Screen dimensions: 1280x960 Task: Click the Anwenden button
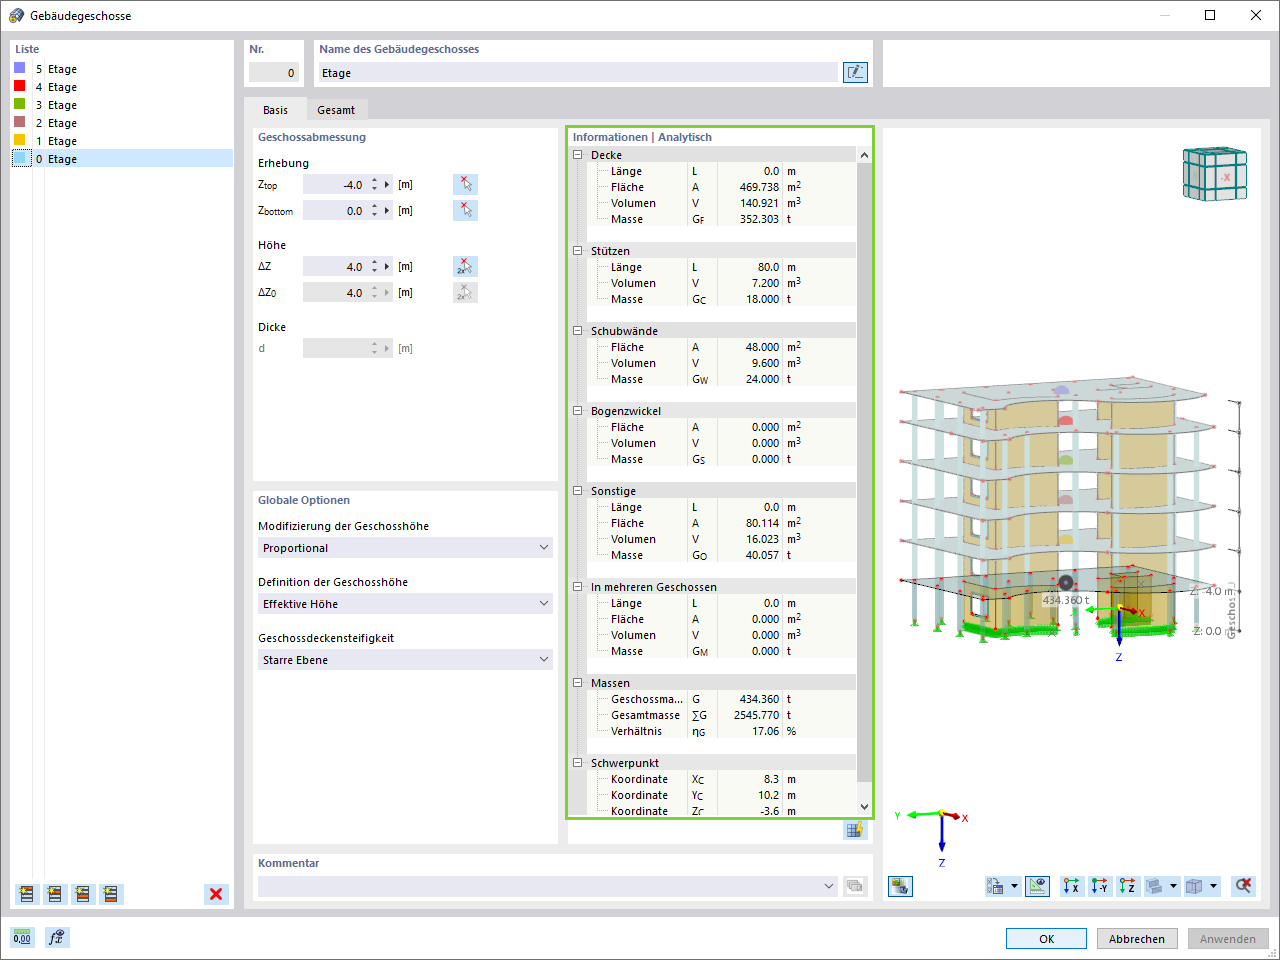click(1228, 939)
